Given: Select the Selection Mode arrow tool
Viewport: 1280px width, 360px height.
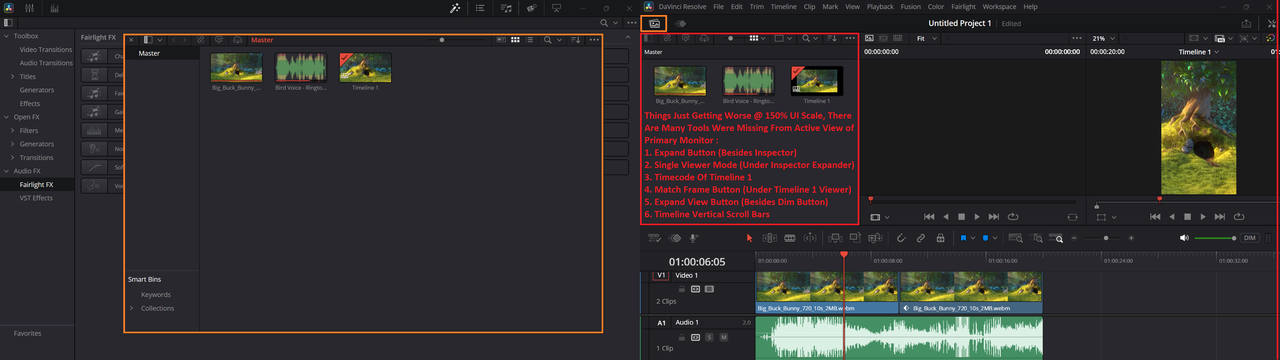Looking at the screenshot, I should 749,237.
